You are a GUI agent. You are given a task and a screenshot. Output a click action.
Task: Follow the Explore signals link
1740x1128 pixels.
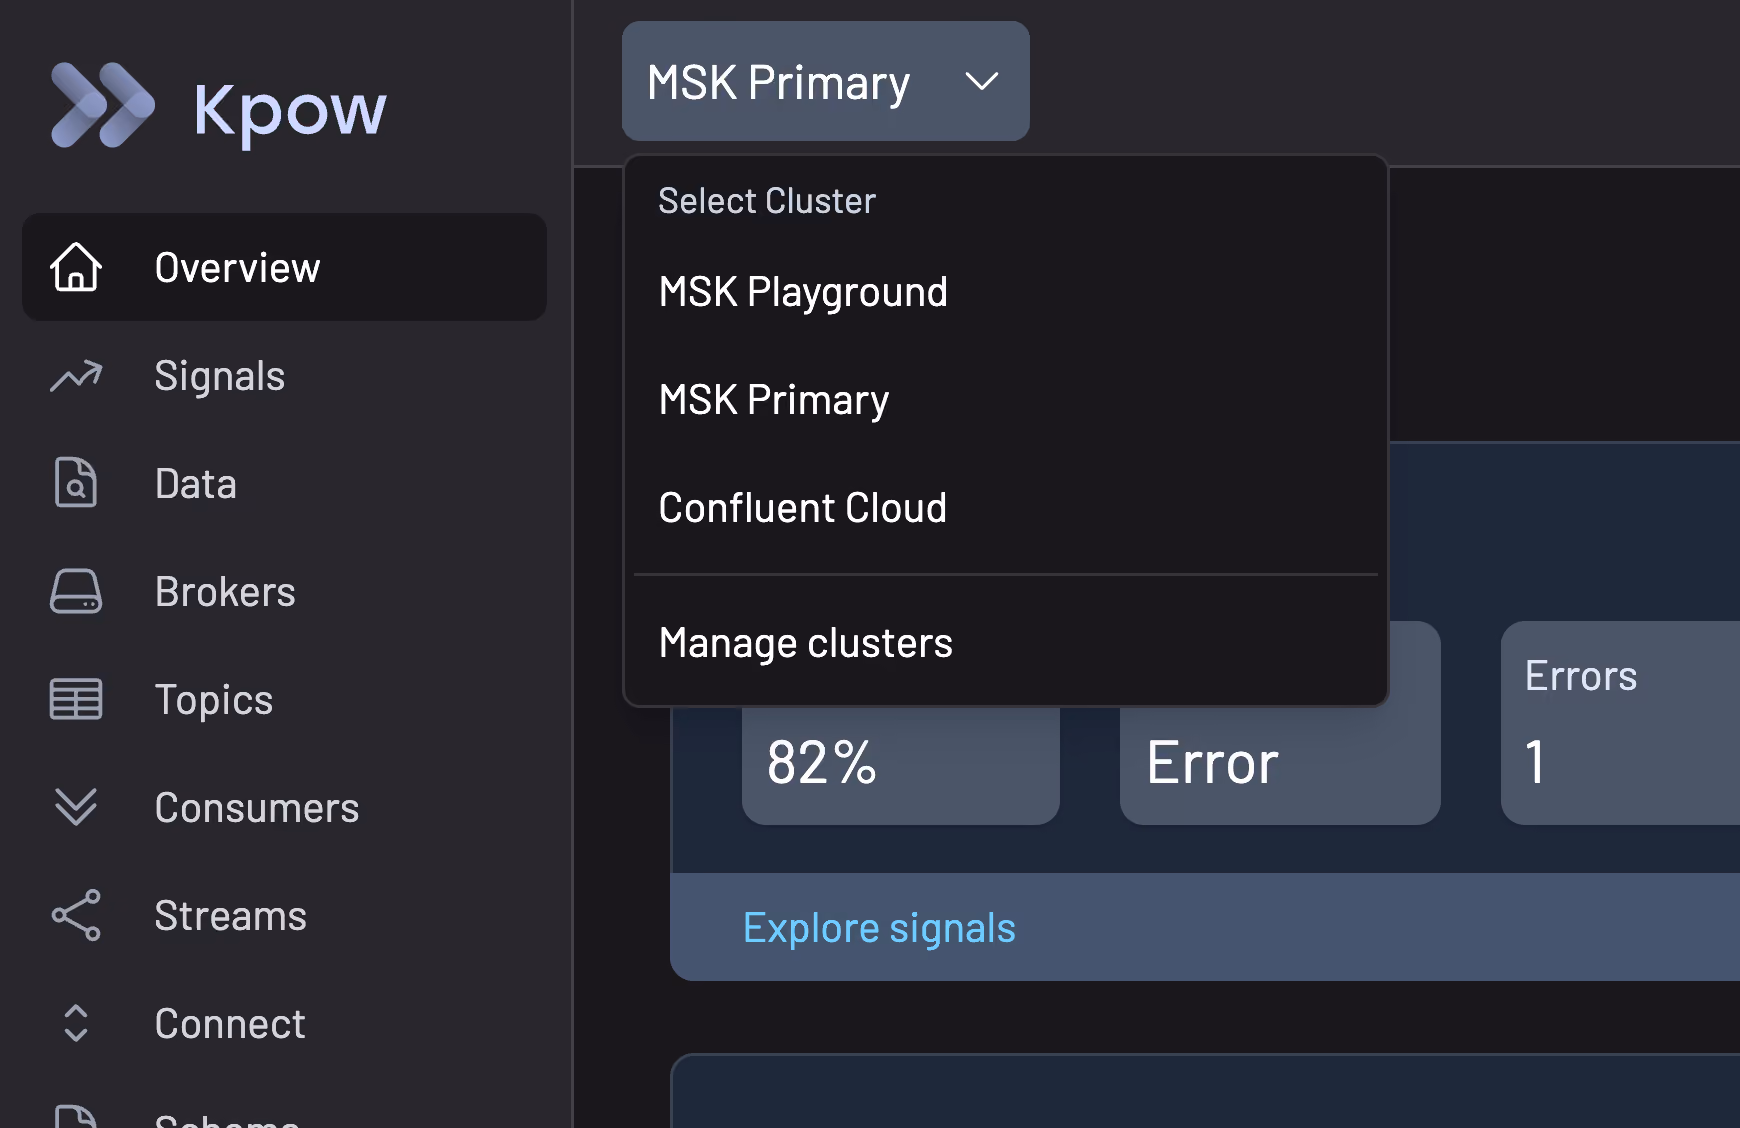coord(879,928)
